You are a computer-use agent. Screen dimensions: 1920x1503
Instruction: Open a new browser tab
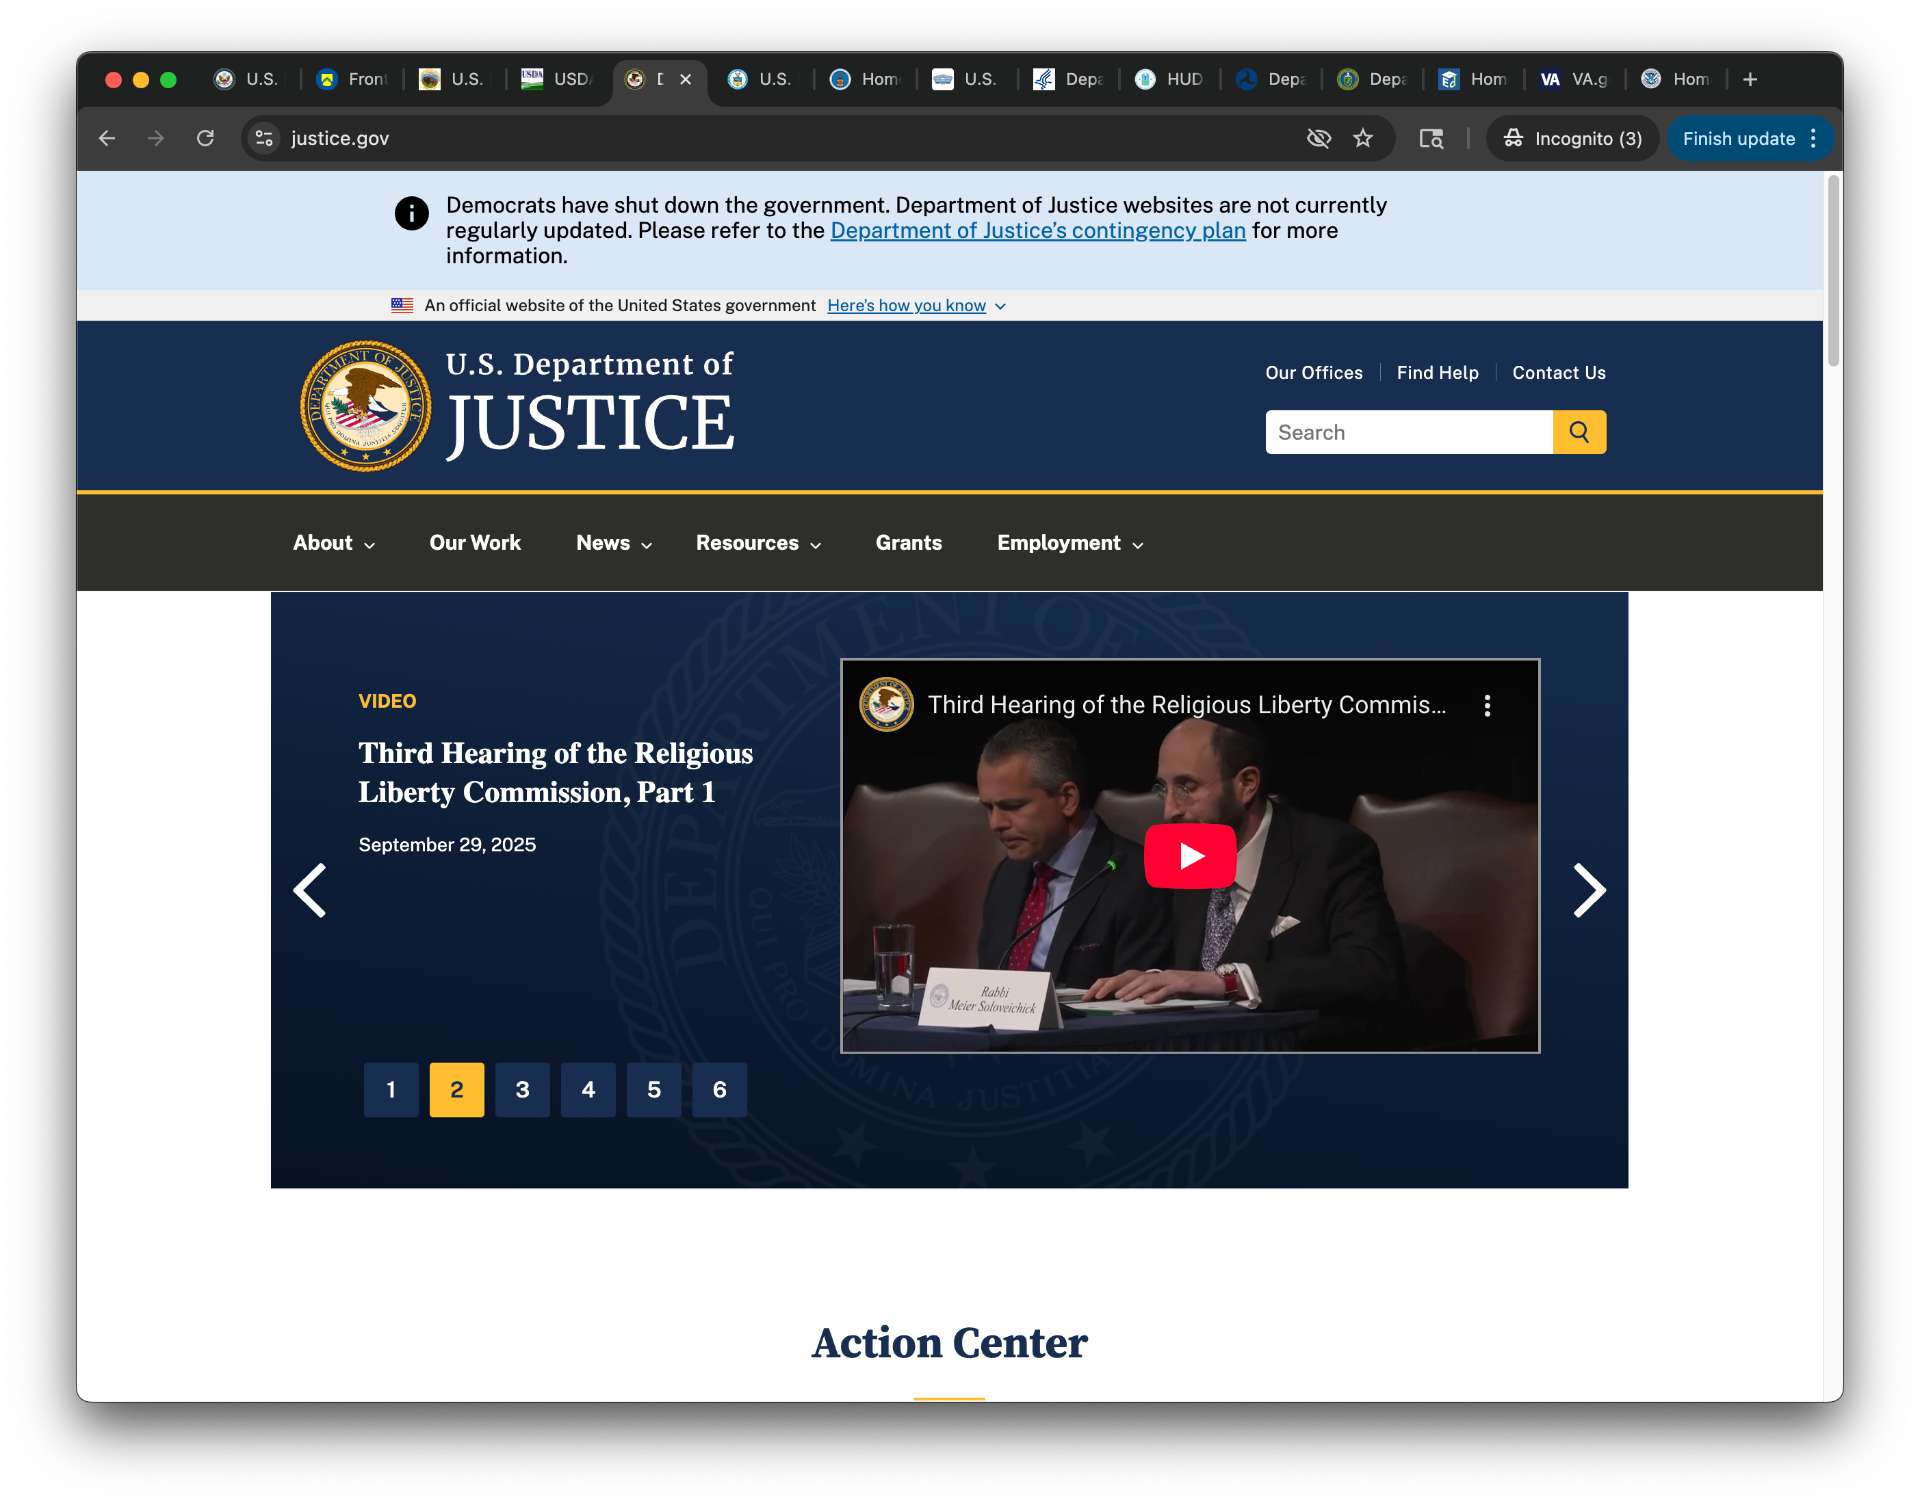(1749, 79)
